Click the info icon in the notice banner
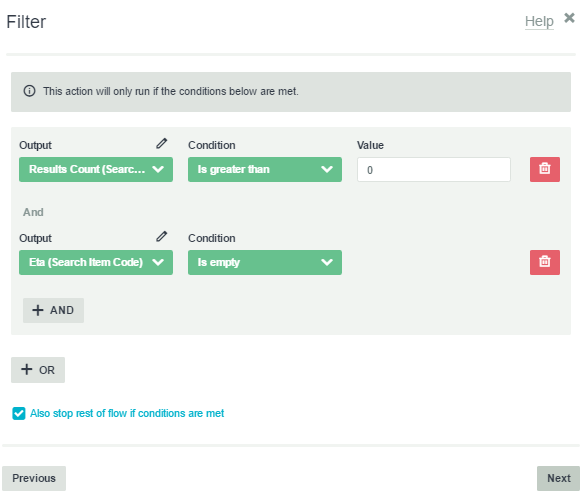 (x=30, y=91)
